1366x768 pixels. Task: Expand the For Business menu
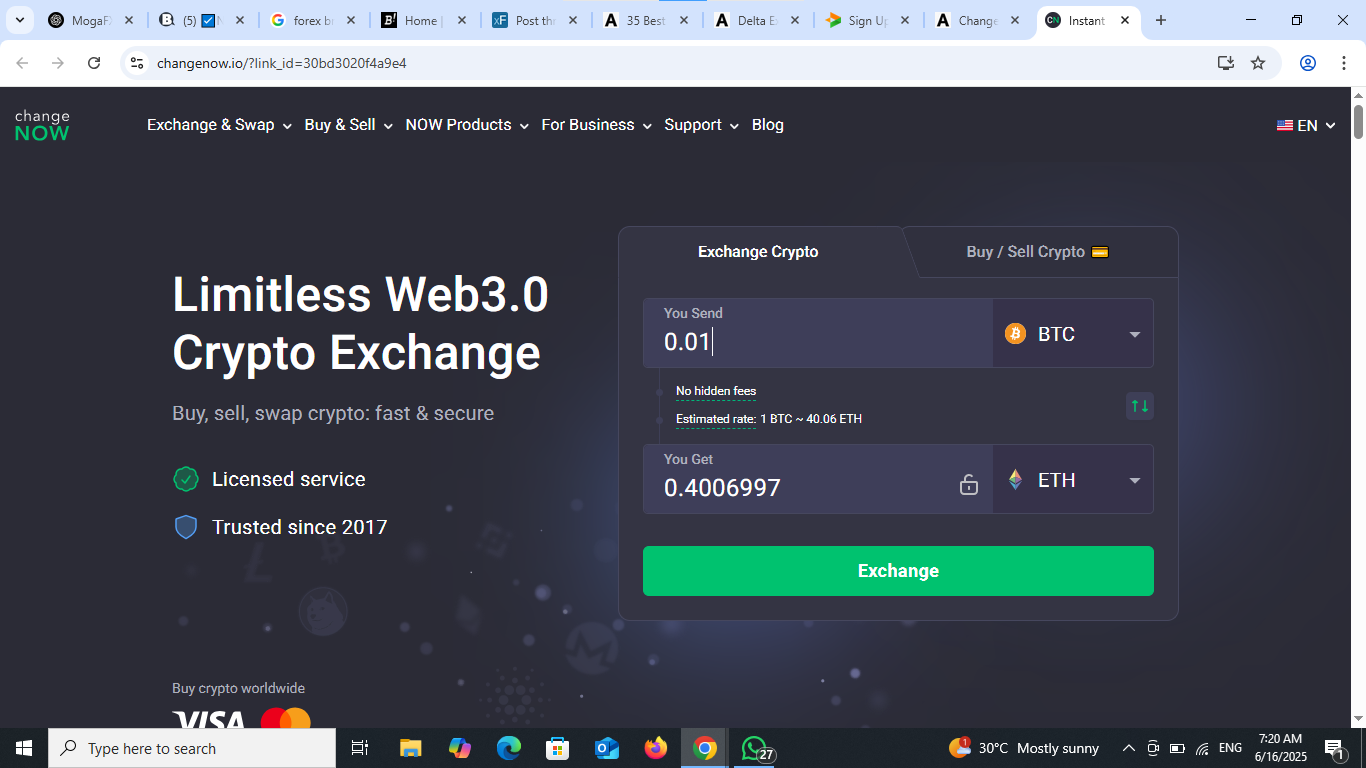point(596,125)
